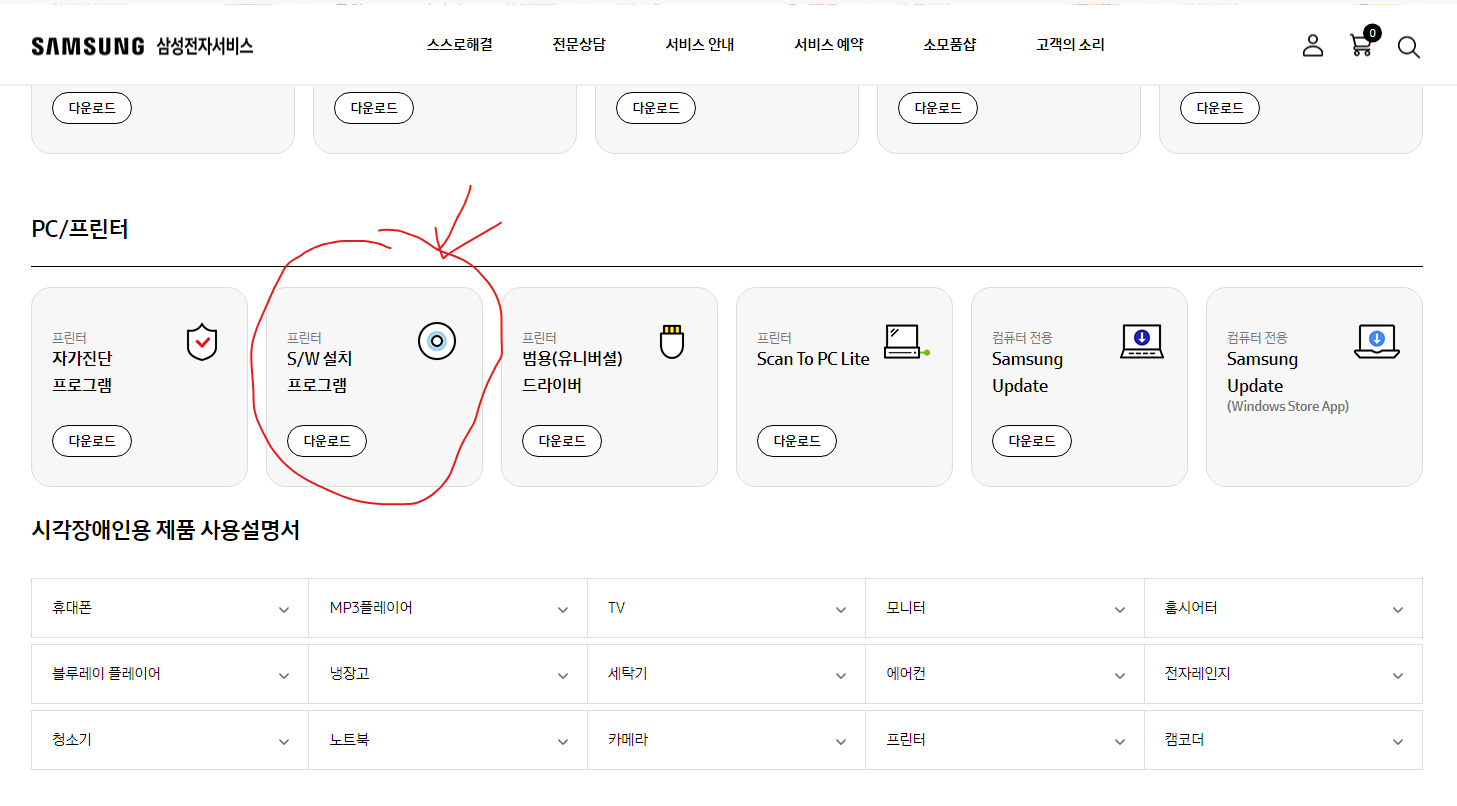
Task: Expand the 전자레인지 manual dropdown
Action: (x=1284, y=674)
